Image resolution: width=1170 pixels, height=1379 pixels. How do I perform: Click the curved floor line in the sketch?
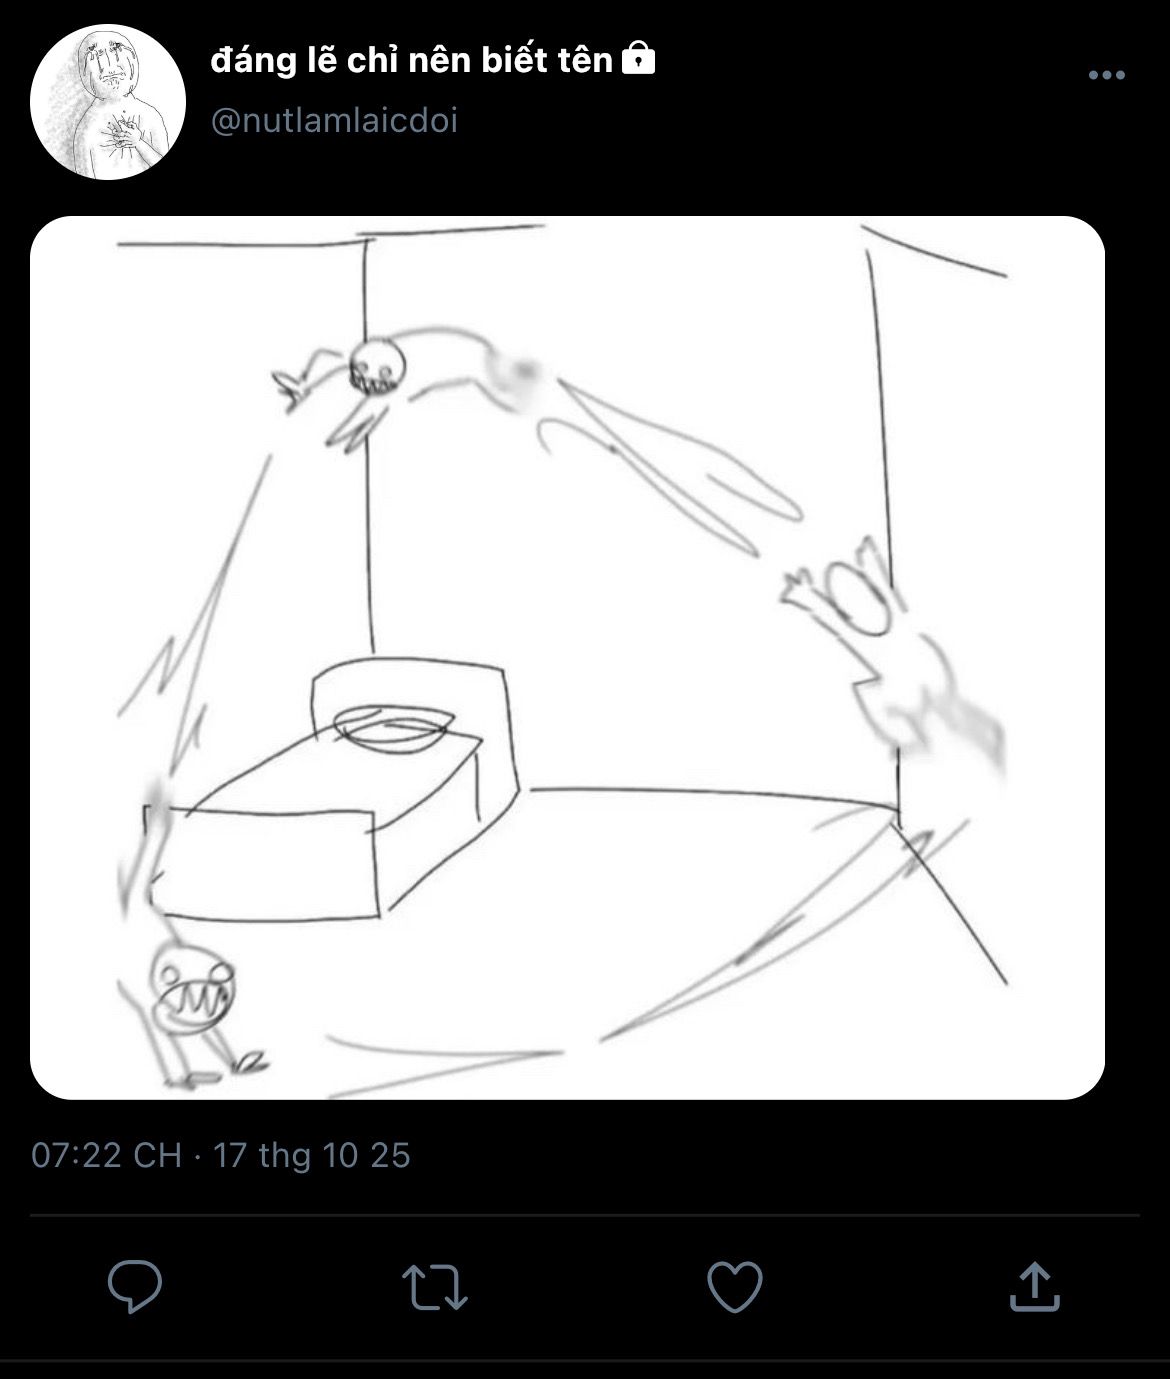(700, 792)
